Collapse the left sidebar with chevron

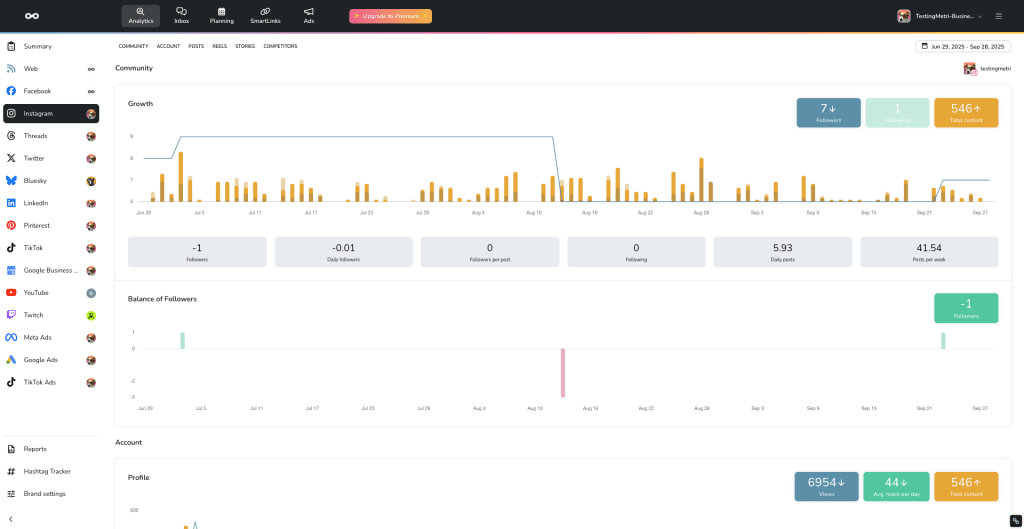pyautogui.click(x=10, y=520)
